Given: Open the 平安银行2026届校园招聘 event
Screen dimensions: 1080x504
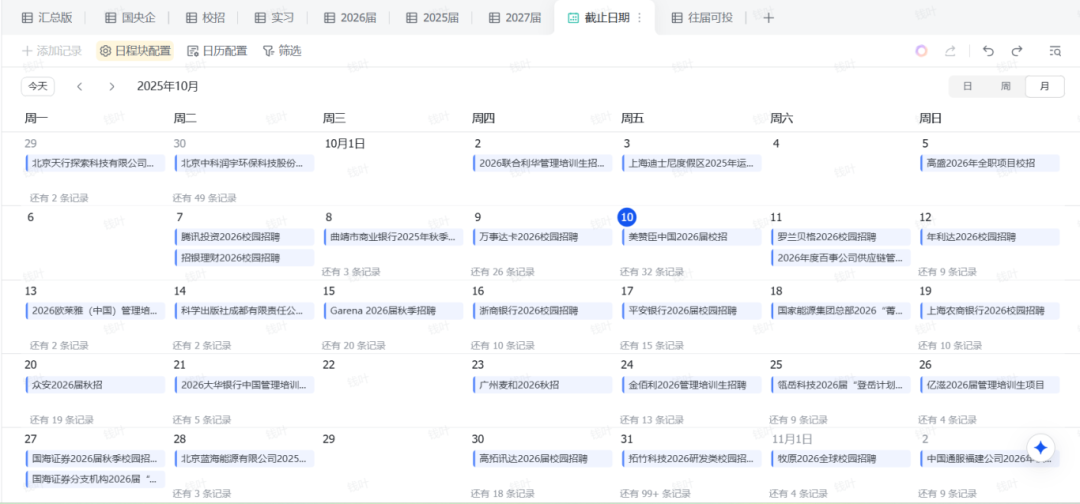Looking at the screenshot, I should point(692,311).
